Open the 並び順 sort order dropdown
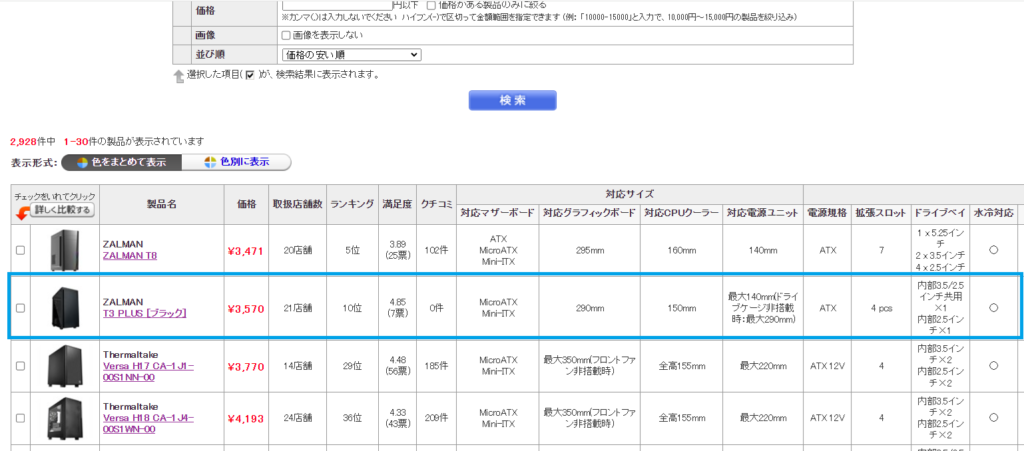 click(351, 55)
